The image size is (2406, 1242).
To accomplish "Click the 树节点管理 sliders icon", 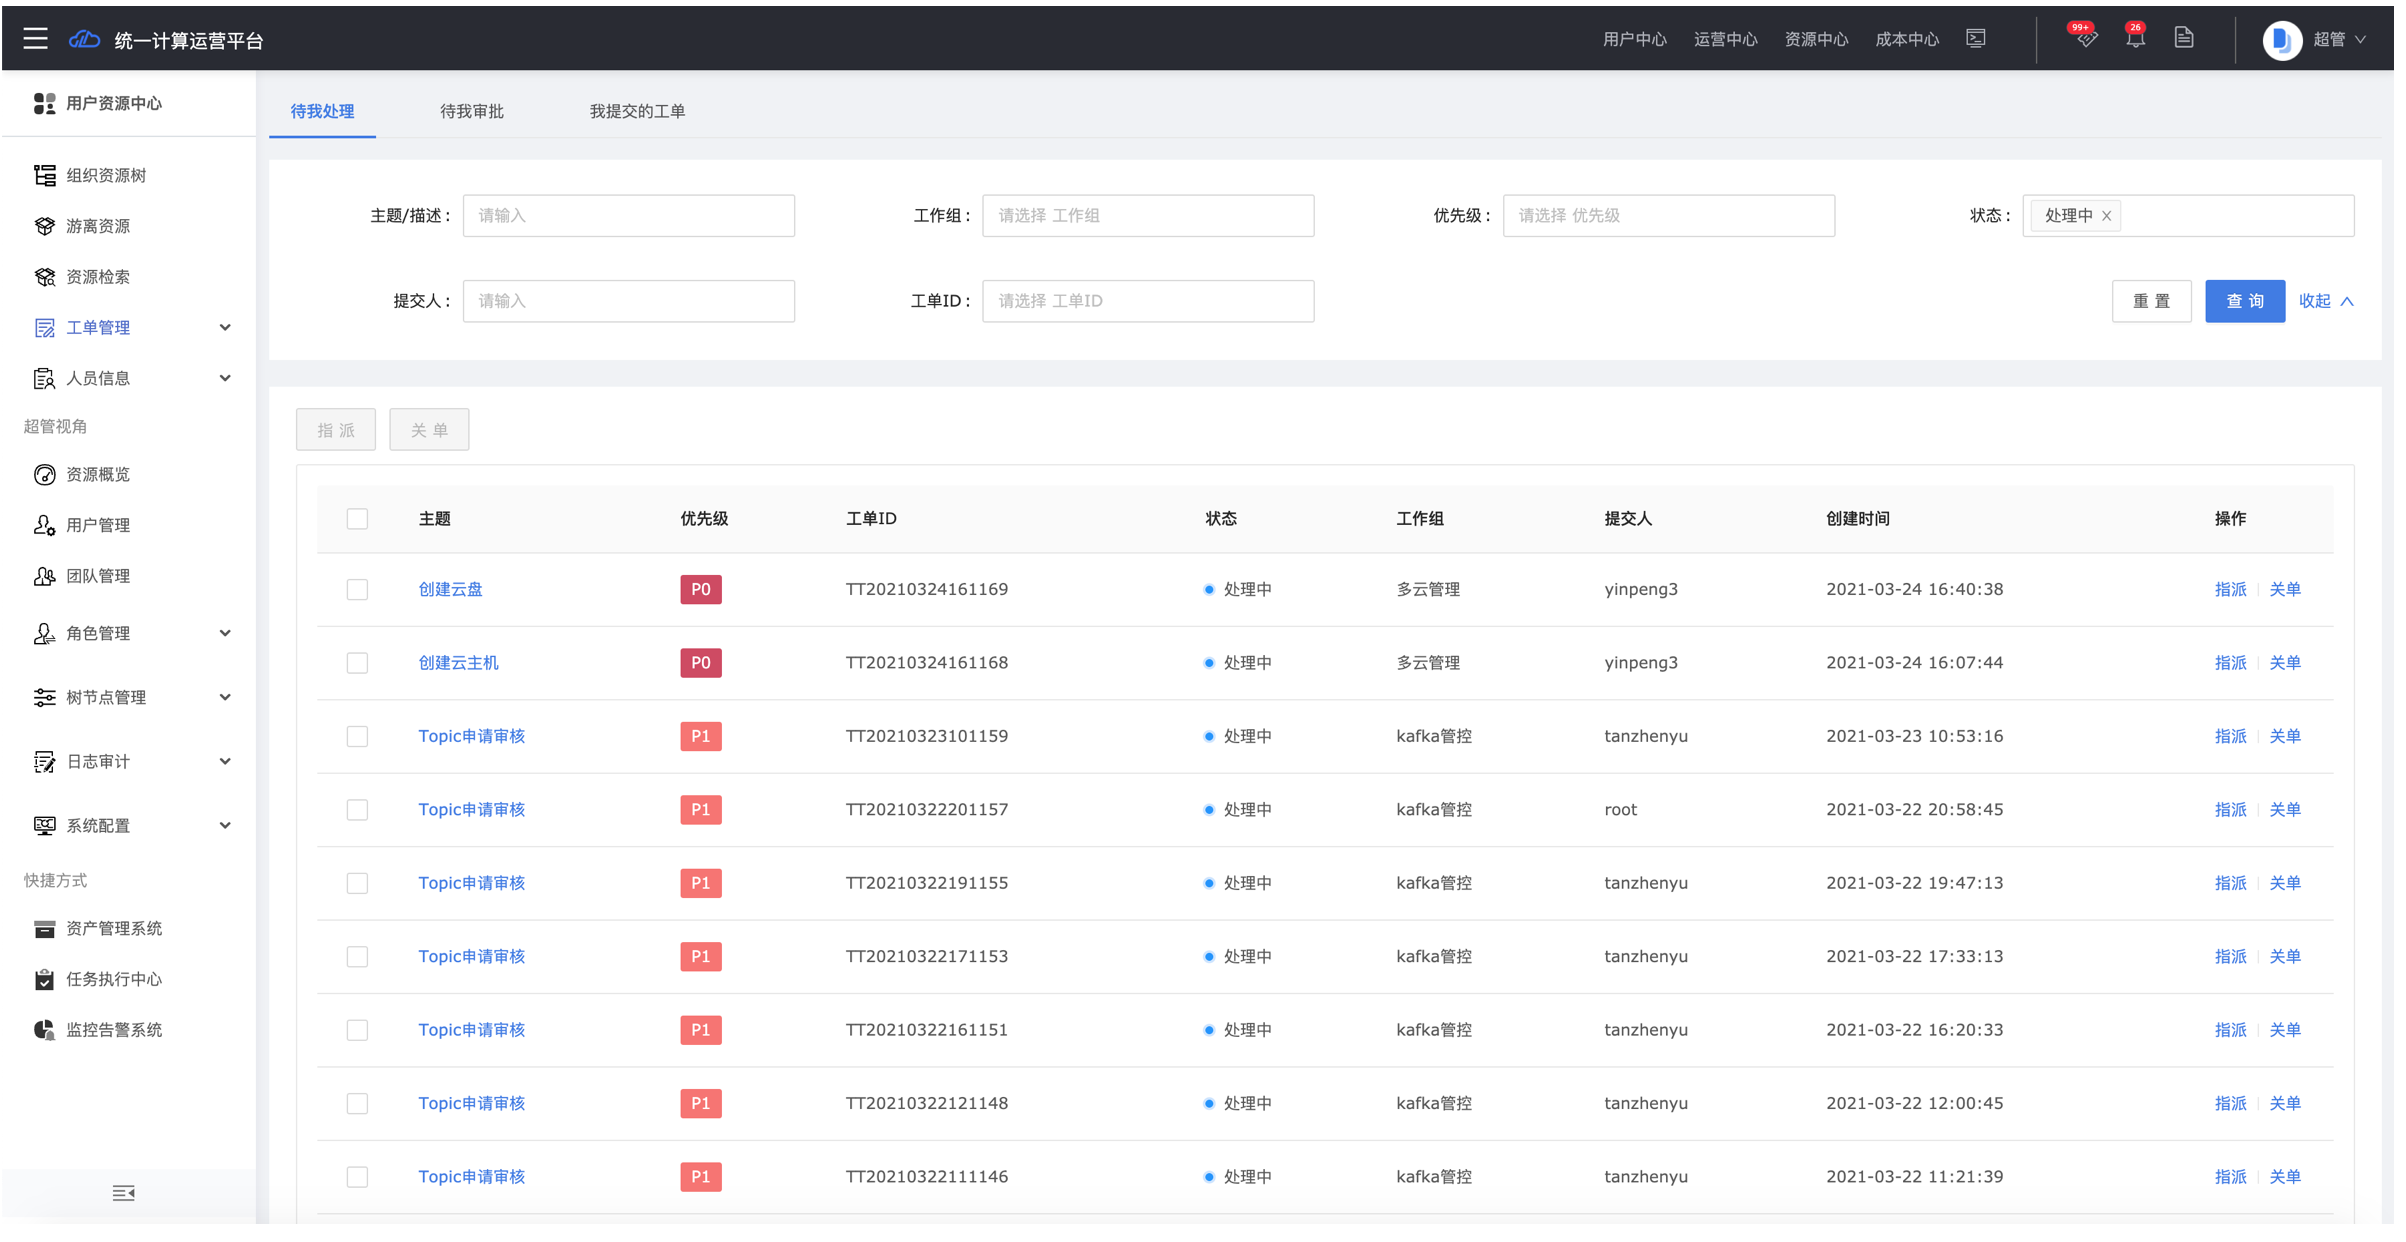I will click(44, 697).
